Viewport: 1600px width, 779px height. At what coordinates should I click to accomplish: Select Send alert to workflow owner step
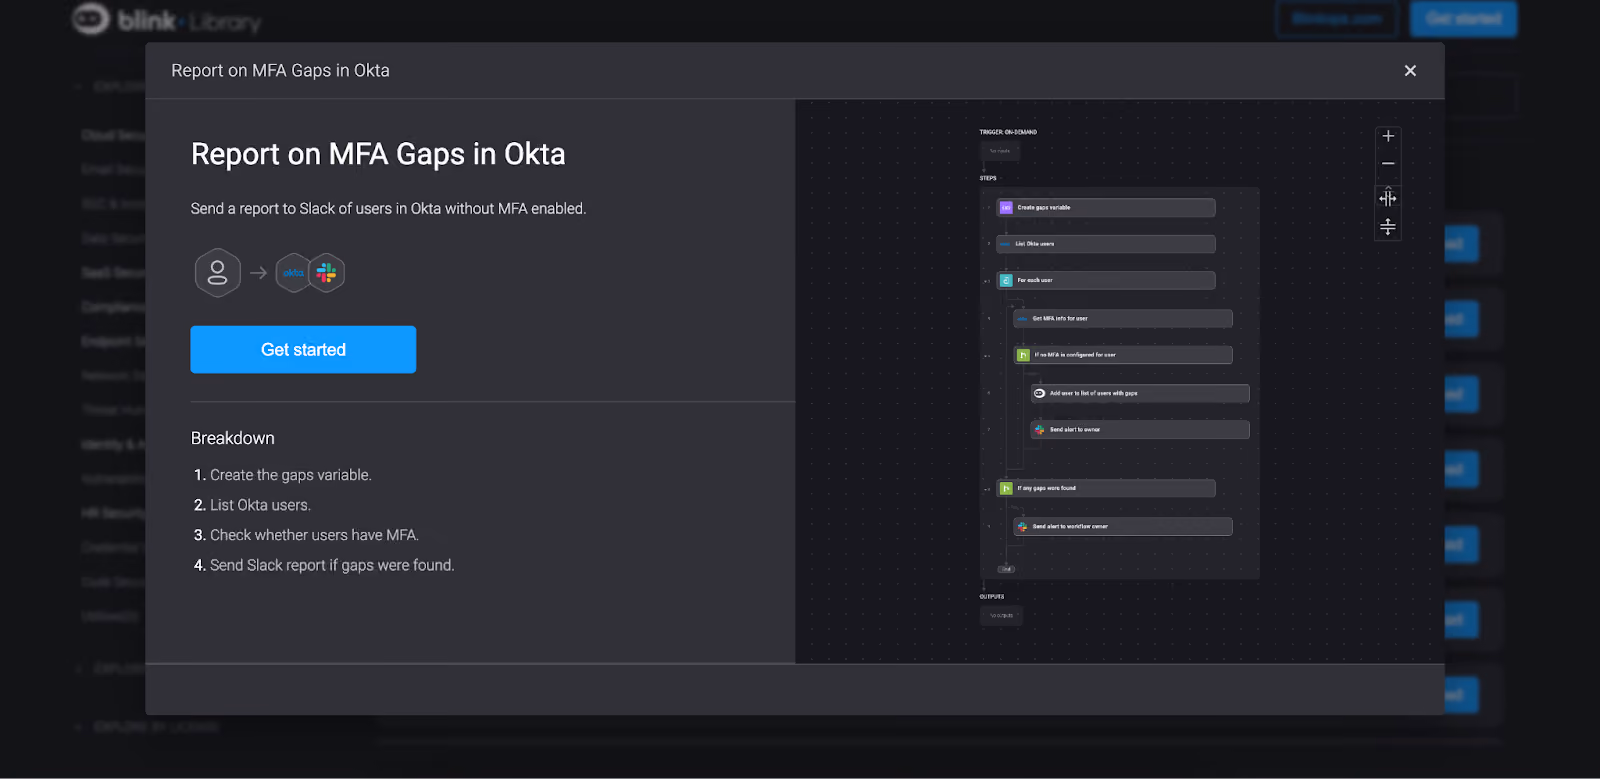pos(1123,526)
